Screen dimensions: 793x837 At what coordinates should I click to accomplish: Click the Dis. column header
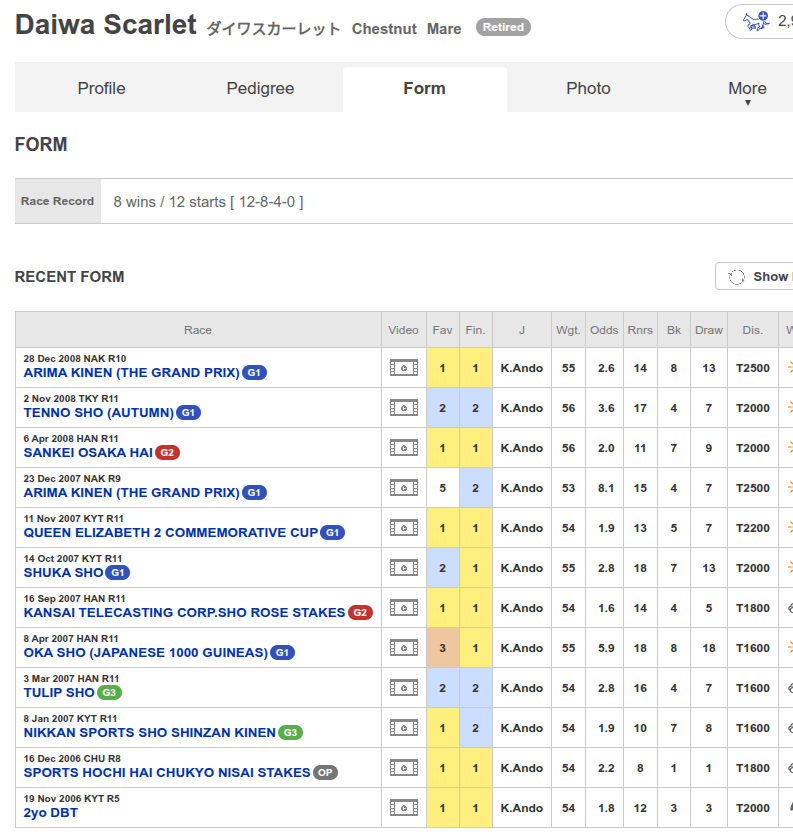[x=752, y=330]
